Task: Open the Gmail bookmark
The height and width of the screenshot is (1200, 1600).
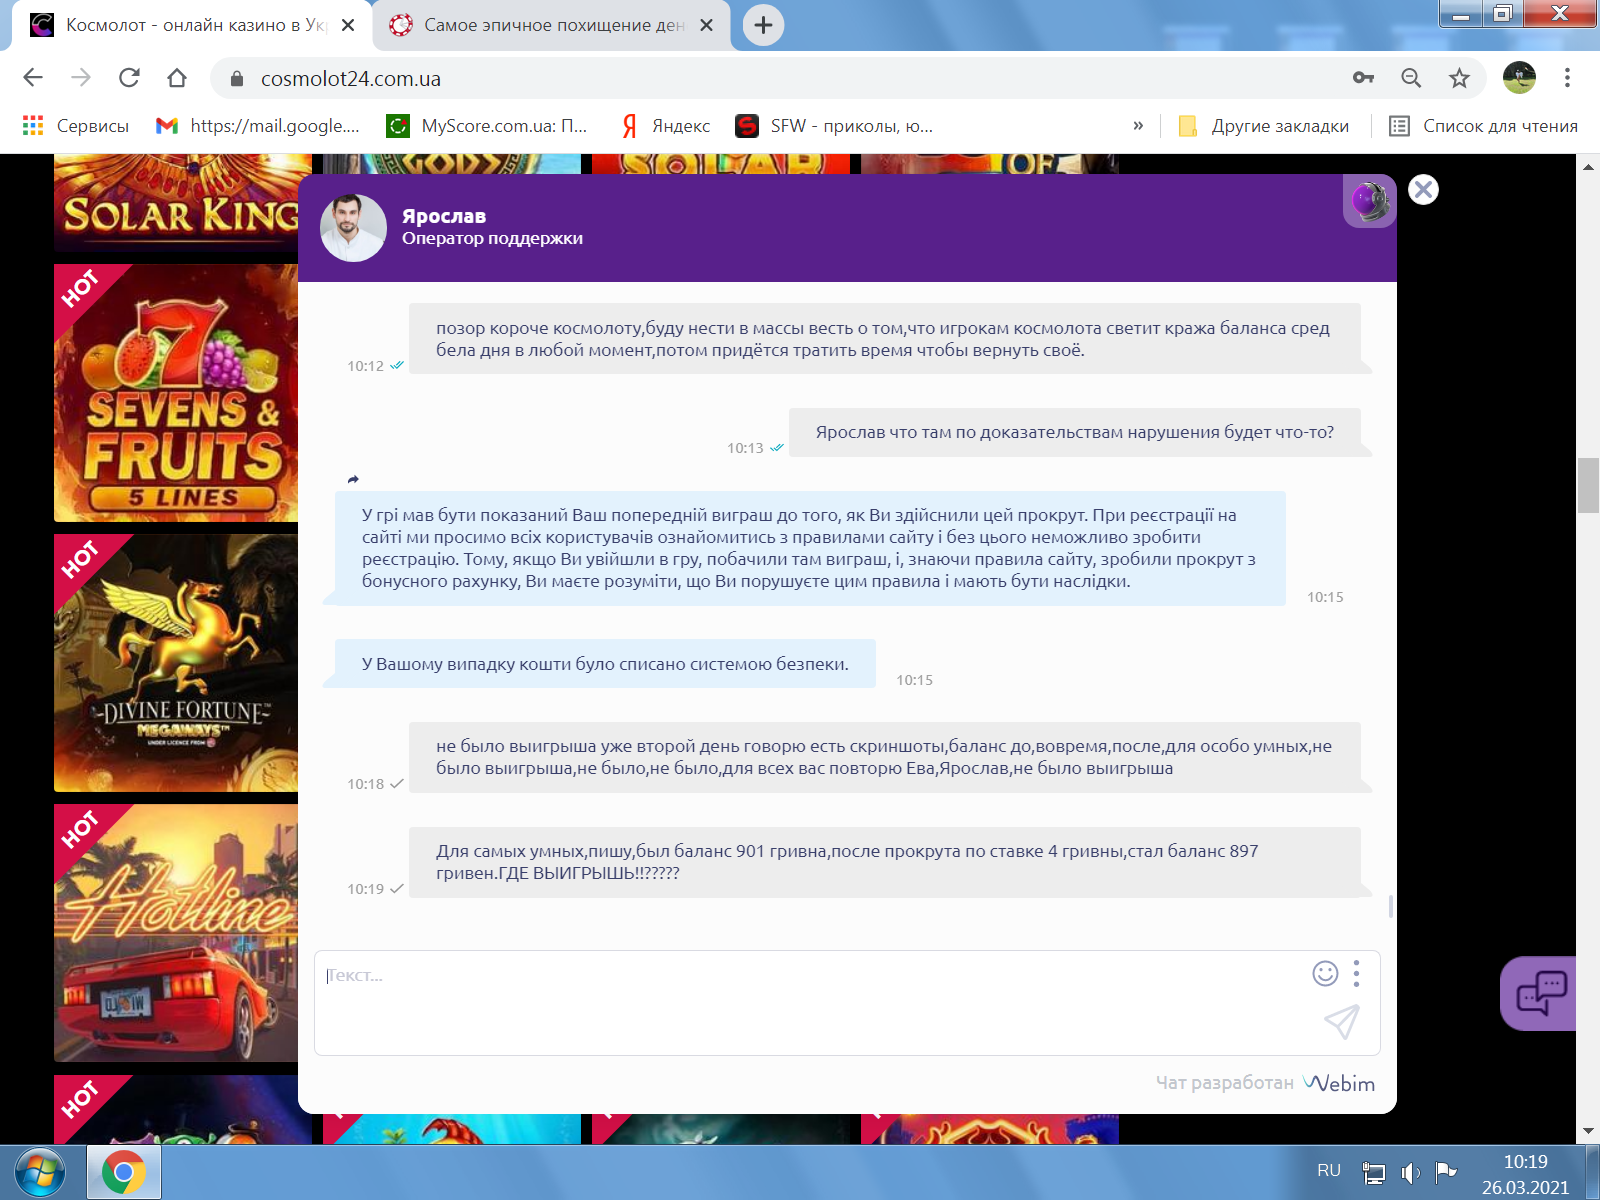Action: click(258, 126)
